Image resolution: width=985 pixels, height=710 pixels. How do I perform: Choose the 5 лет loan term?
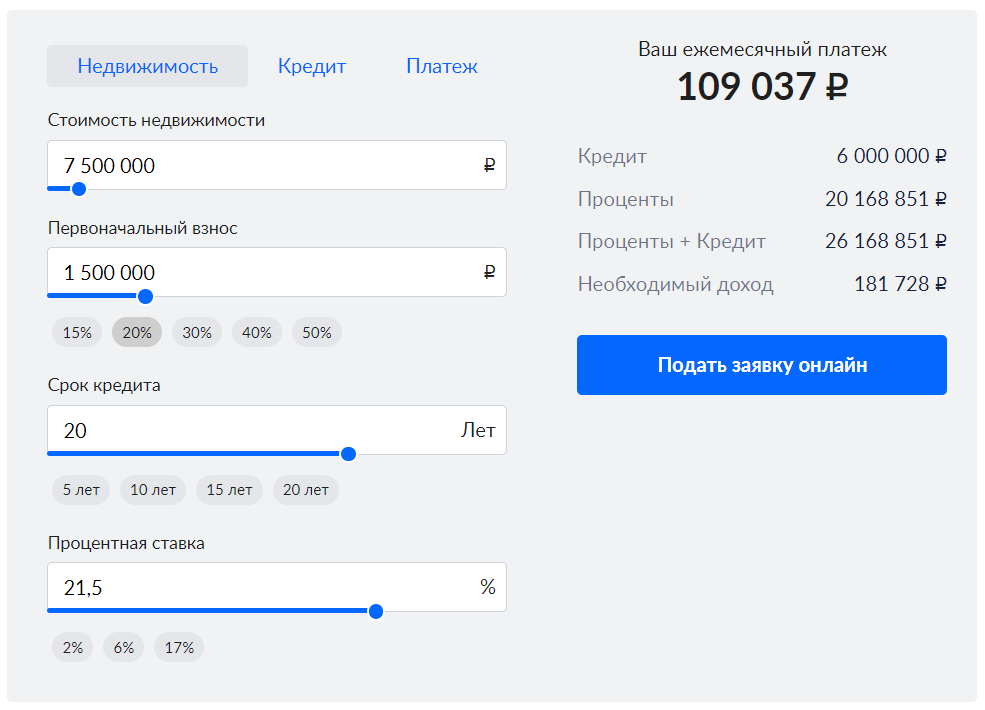81,490
